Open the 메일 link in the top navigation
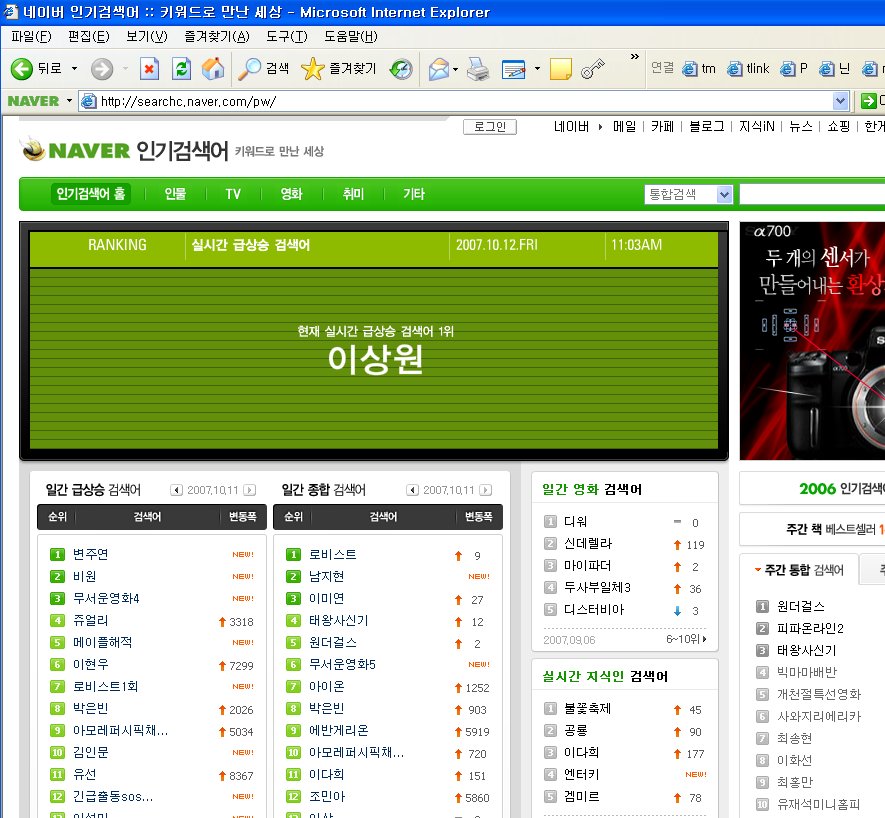This screenshot has width=885, height=818. click(624, 126)
